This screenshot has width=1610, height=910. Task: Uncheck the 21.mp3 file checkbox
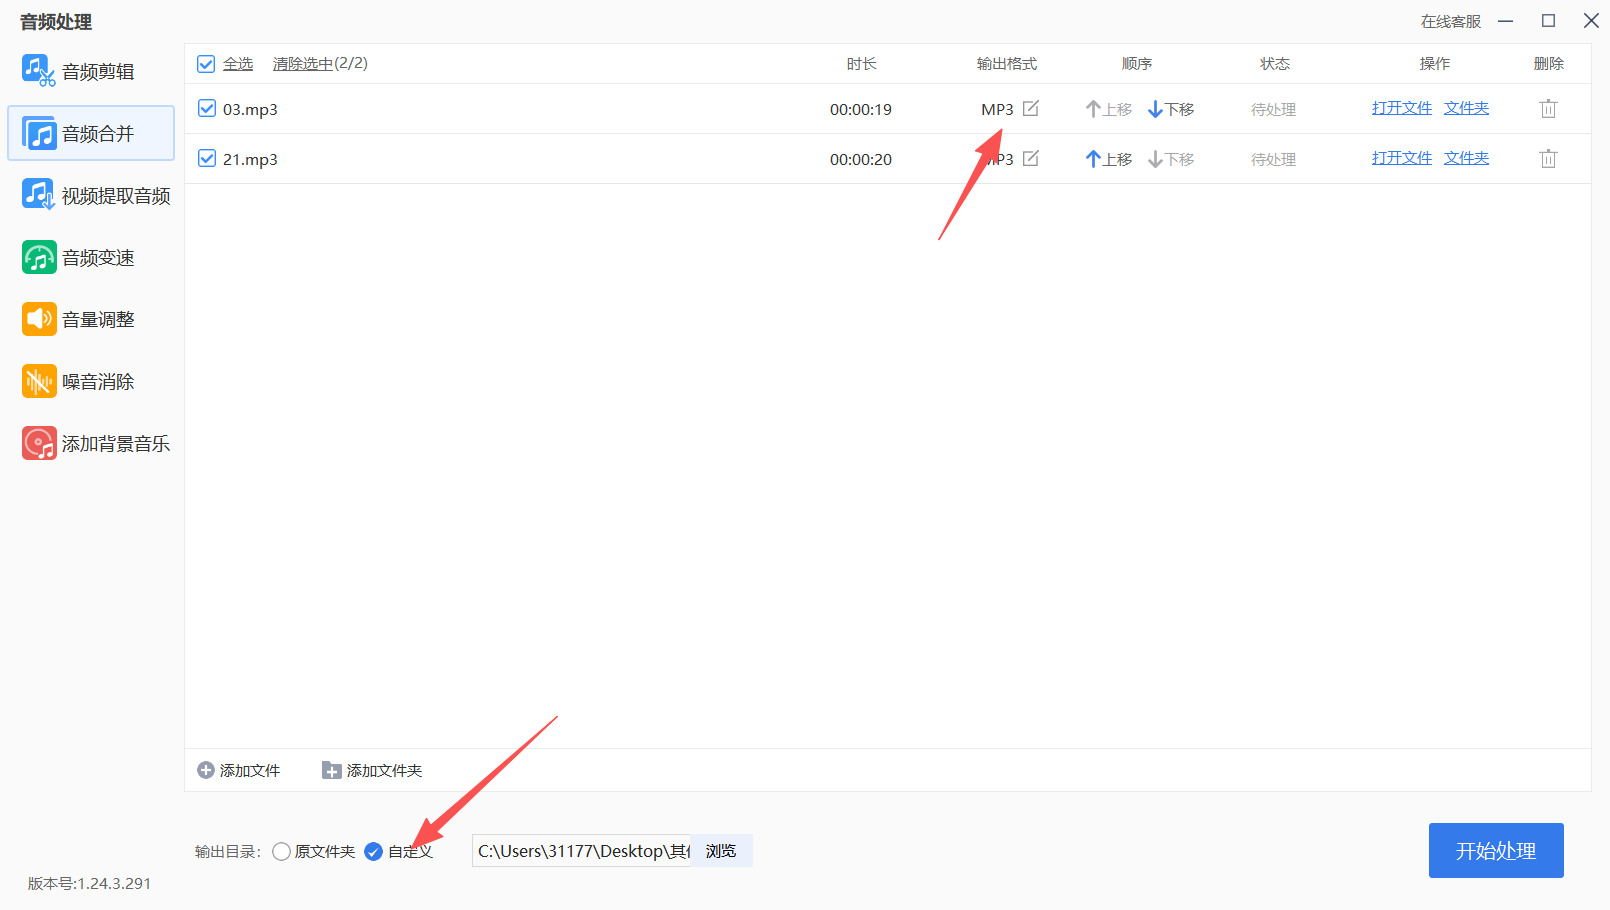point(207,158)
